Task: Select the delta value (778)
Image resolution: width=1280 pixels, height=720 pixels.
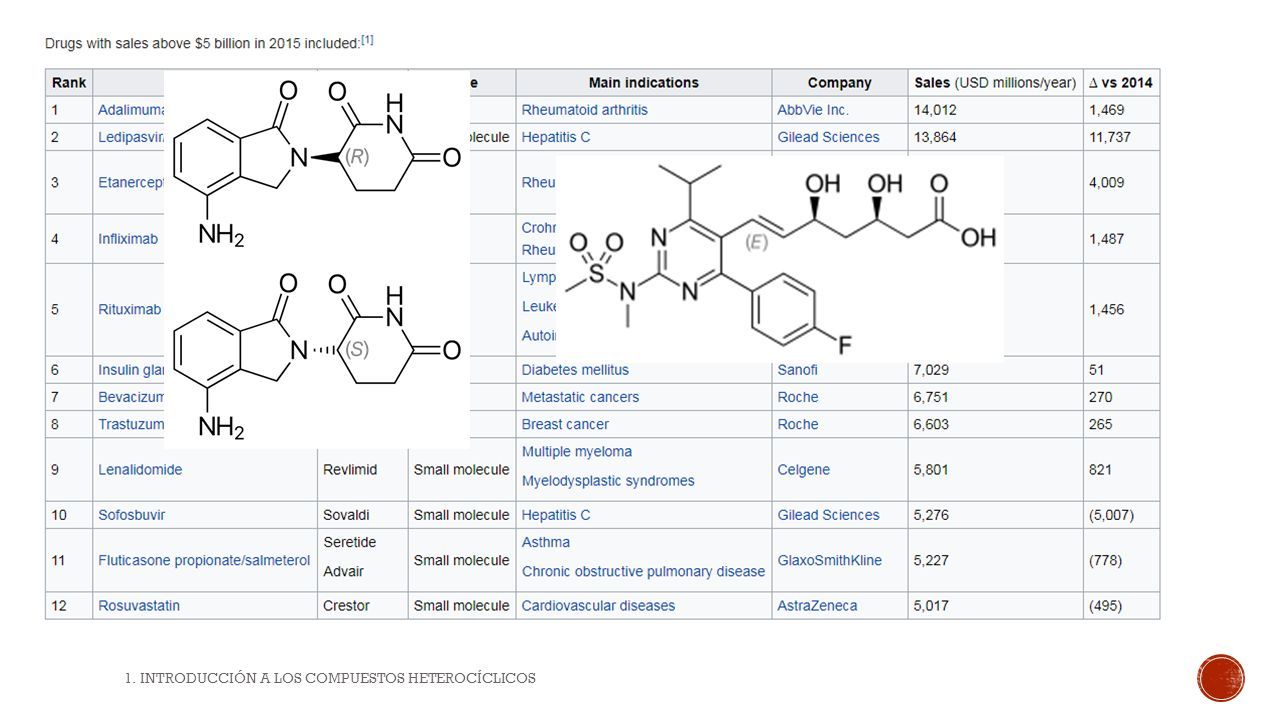Action: pyautogui.click(x=1106, y=560)
